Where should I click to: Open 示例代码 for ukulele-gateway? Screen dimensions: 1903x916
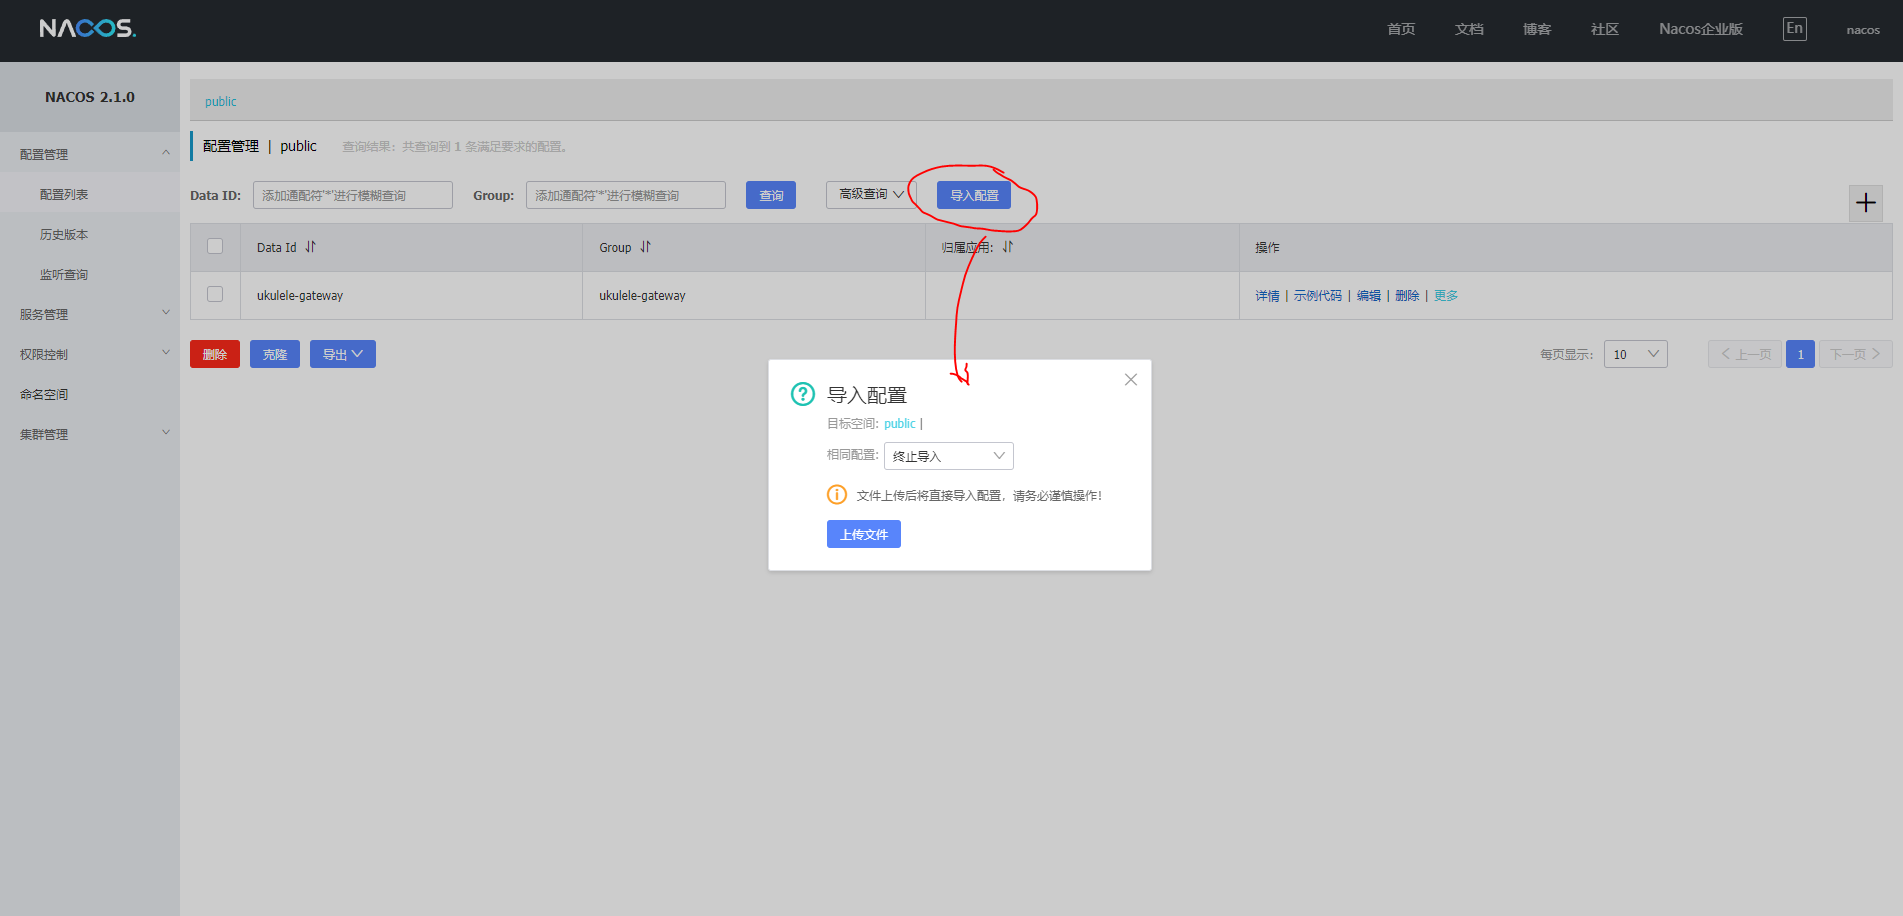[1318, 295]
